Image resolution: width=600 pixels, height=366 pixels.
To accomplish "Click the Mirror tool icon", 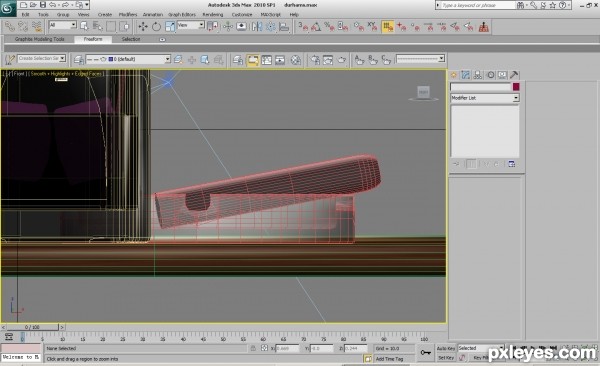I will pyautogui.click(x=257, y=26).
